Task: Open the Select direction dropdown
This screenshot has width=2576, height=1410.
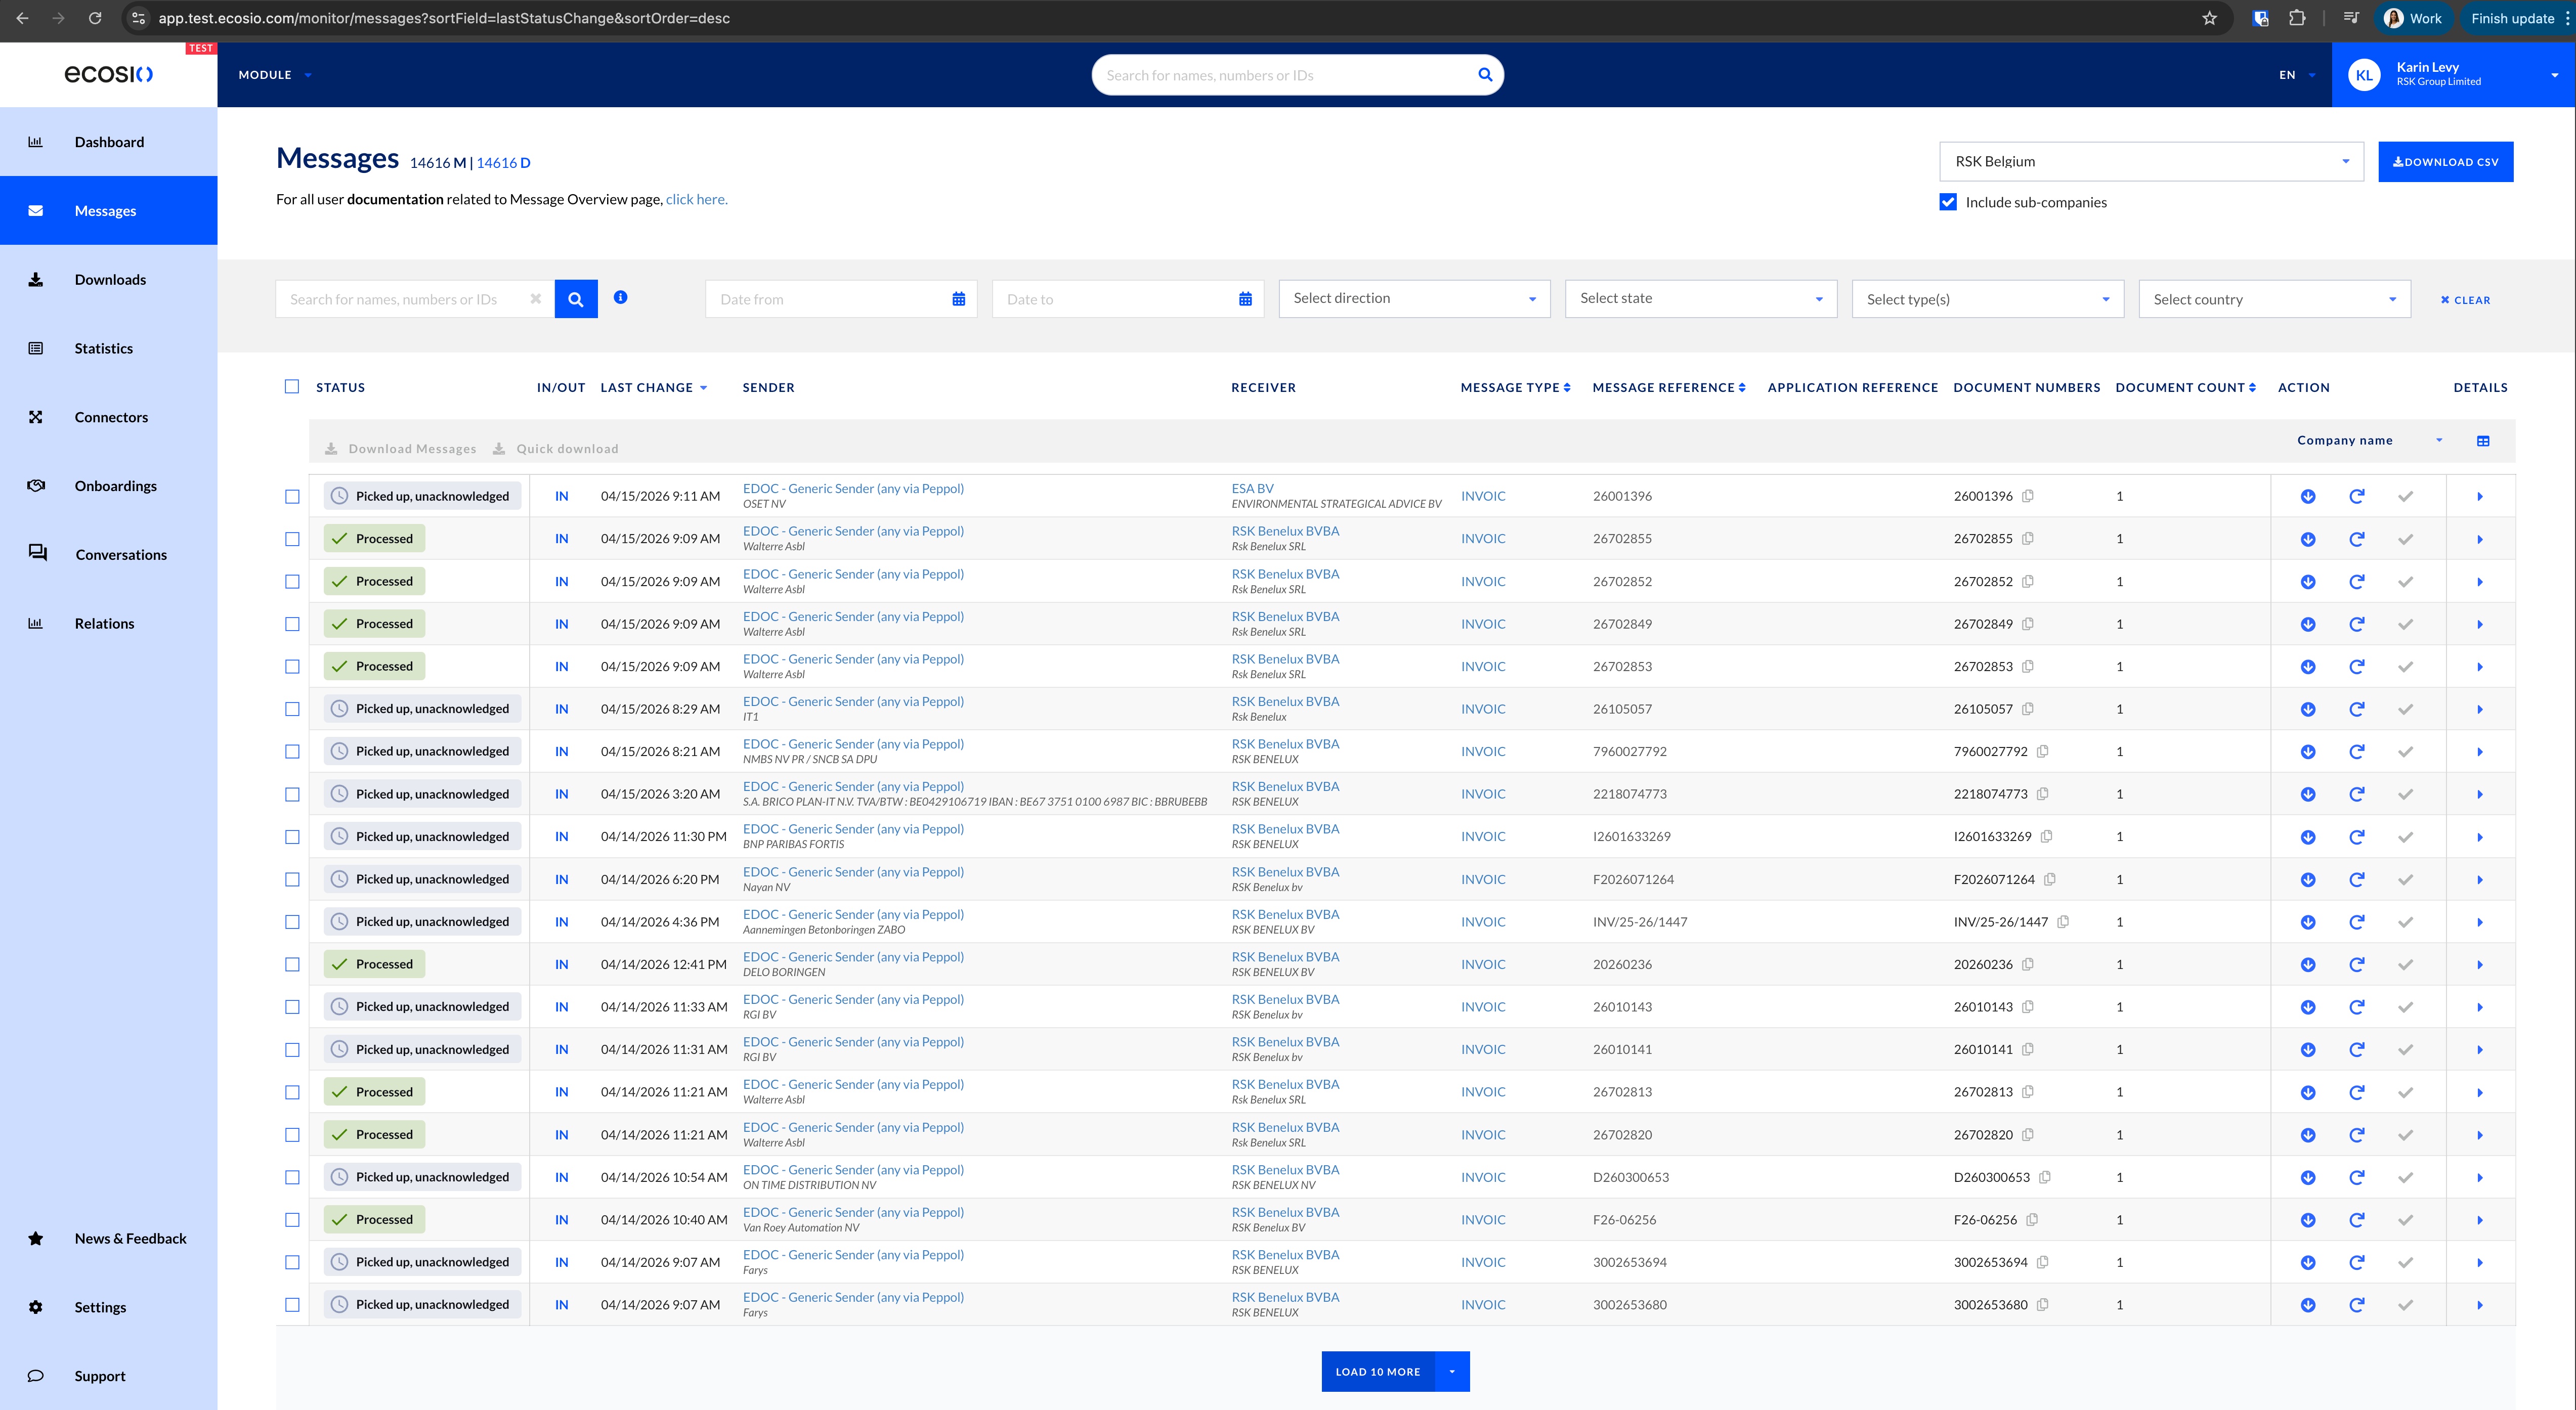Action: coord(1414,299)
